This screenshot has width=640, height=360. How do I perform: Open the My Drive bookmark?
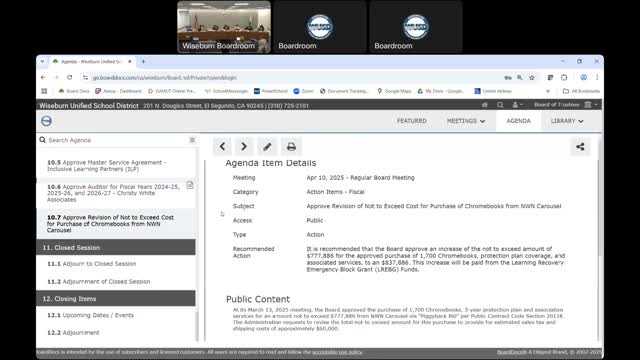pyautogui.click(x=441, y=91)
